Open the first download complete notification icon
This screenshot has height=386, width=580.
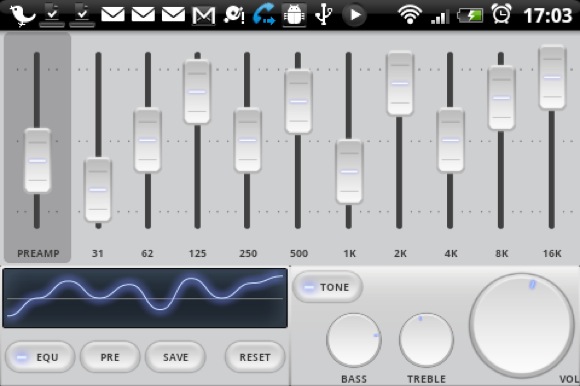[52, 15]
